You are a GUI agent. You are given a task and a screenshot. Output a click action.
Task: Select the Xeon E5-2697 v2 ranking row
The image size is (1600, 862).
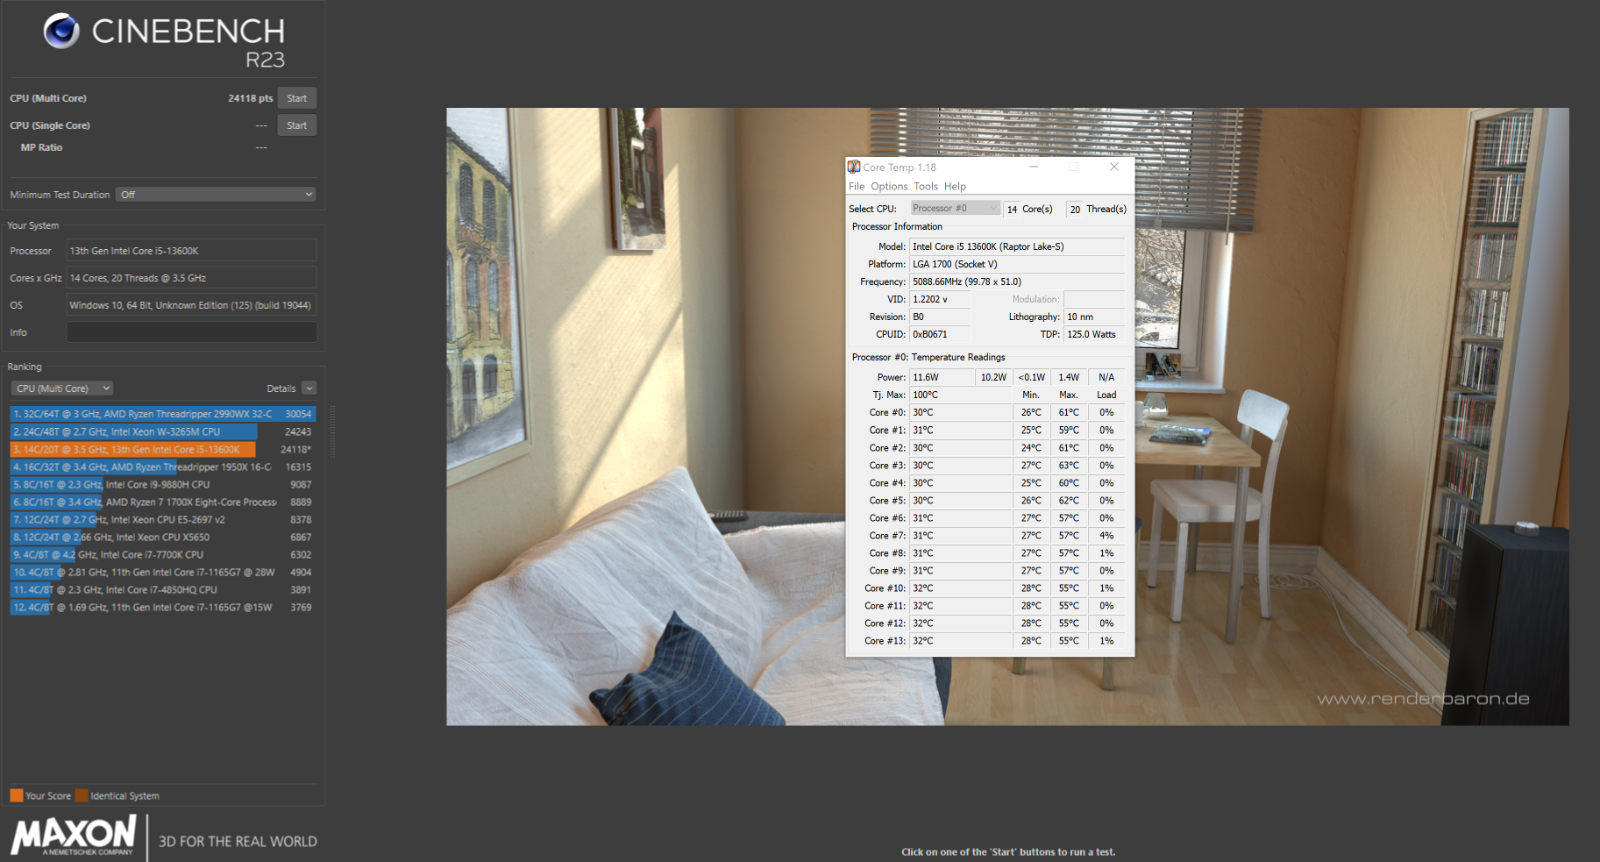(163, 520)
